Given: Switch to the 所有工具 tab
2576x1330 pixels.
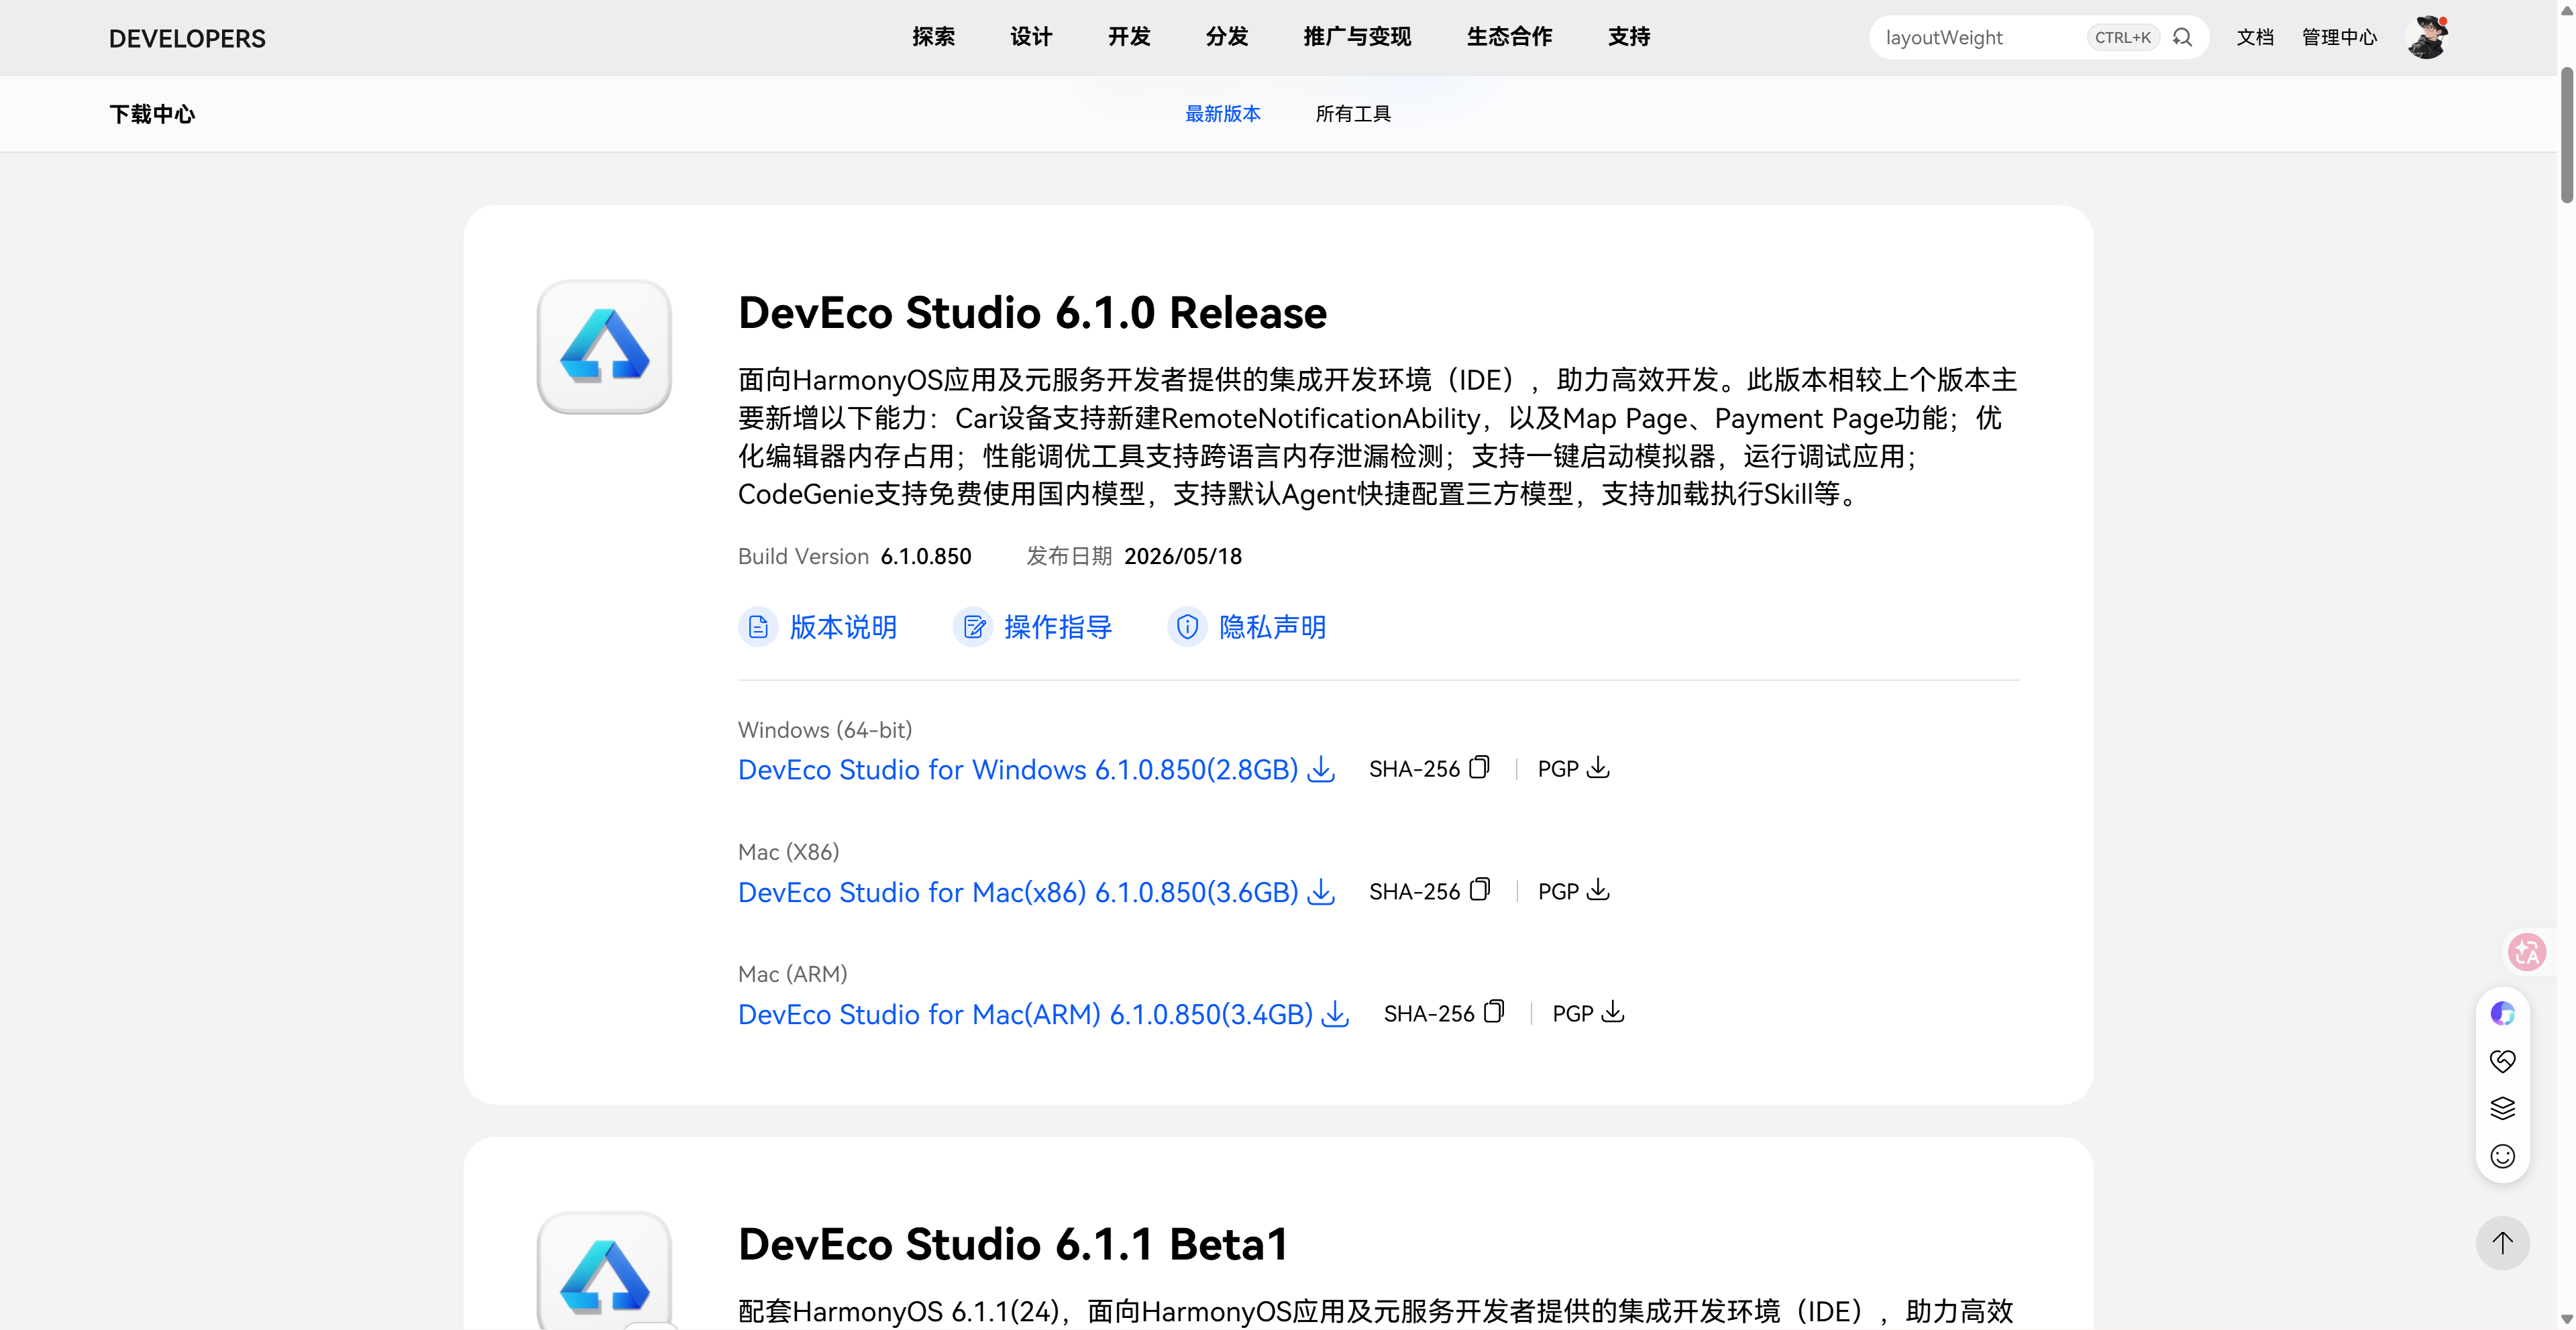Looking at the screenshot, I should pyautogui.click(x=1353, y=114).
